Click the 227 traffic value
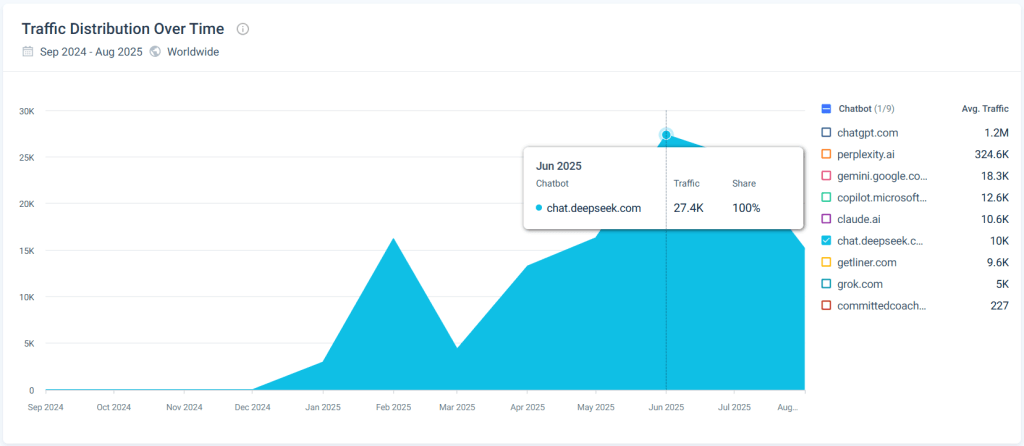This screenshot has width=1024, height=446. coord(999,306)
